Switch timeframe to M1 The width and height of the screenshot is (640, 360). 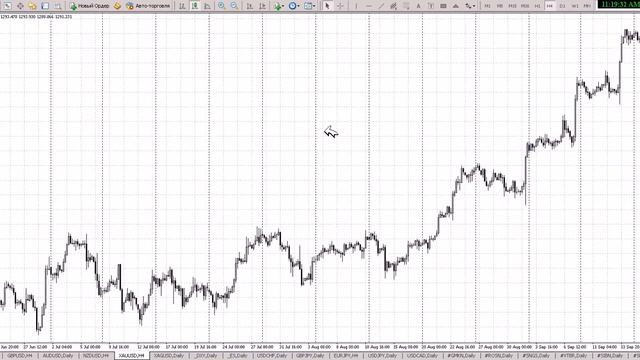click(487, 6)
